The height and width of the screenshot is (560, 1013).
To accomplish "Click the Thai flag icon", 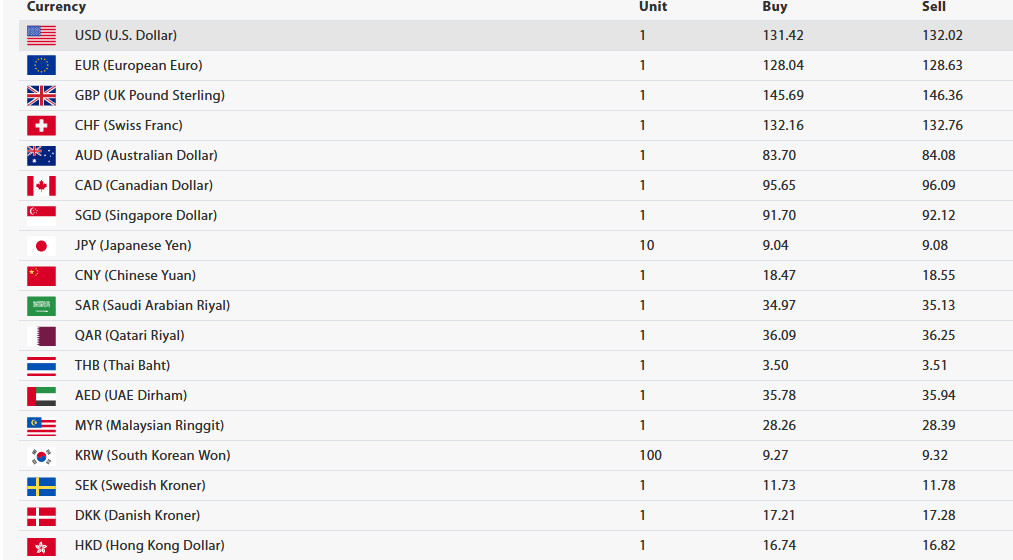I will (41, 366).
